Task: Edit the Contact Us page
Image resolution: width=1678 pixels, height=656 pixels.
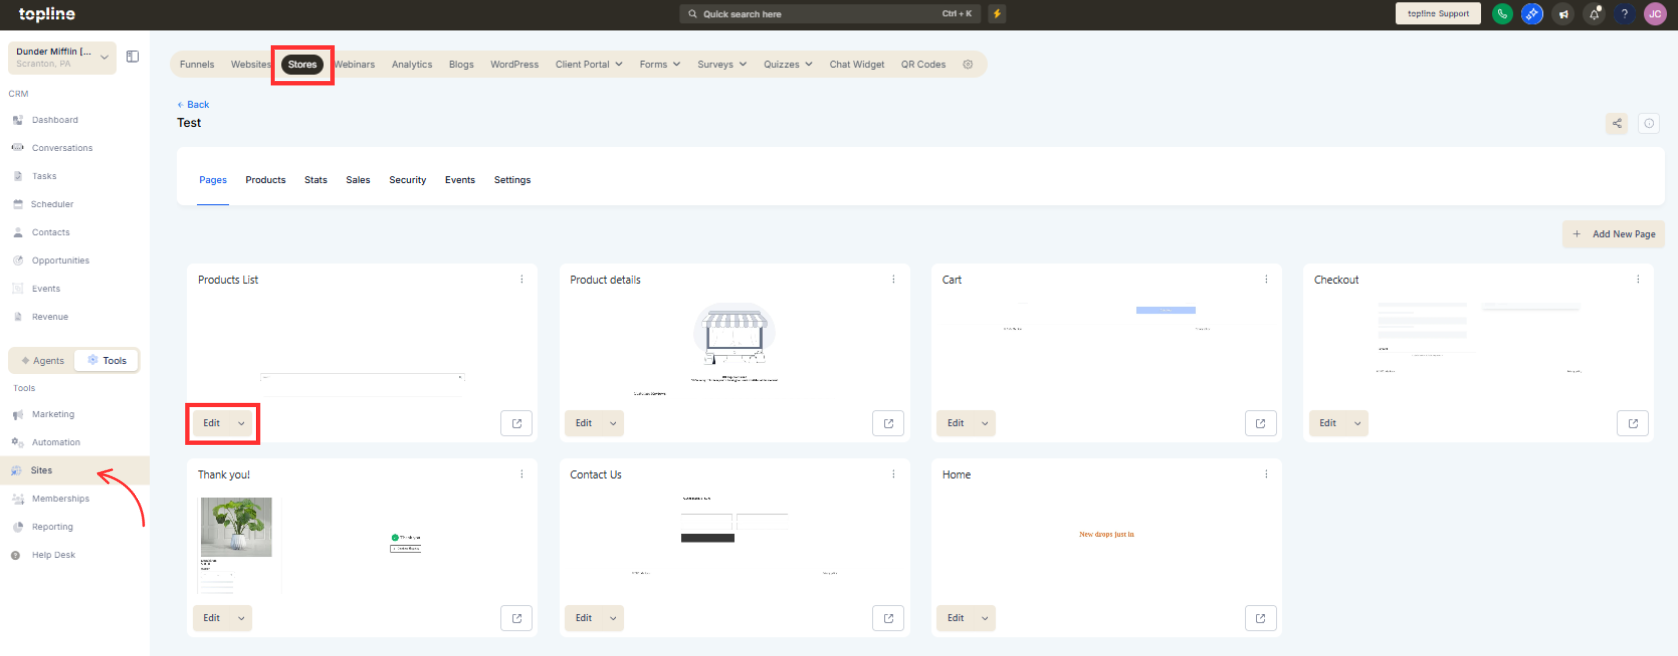Action: point(584,618)
